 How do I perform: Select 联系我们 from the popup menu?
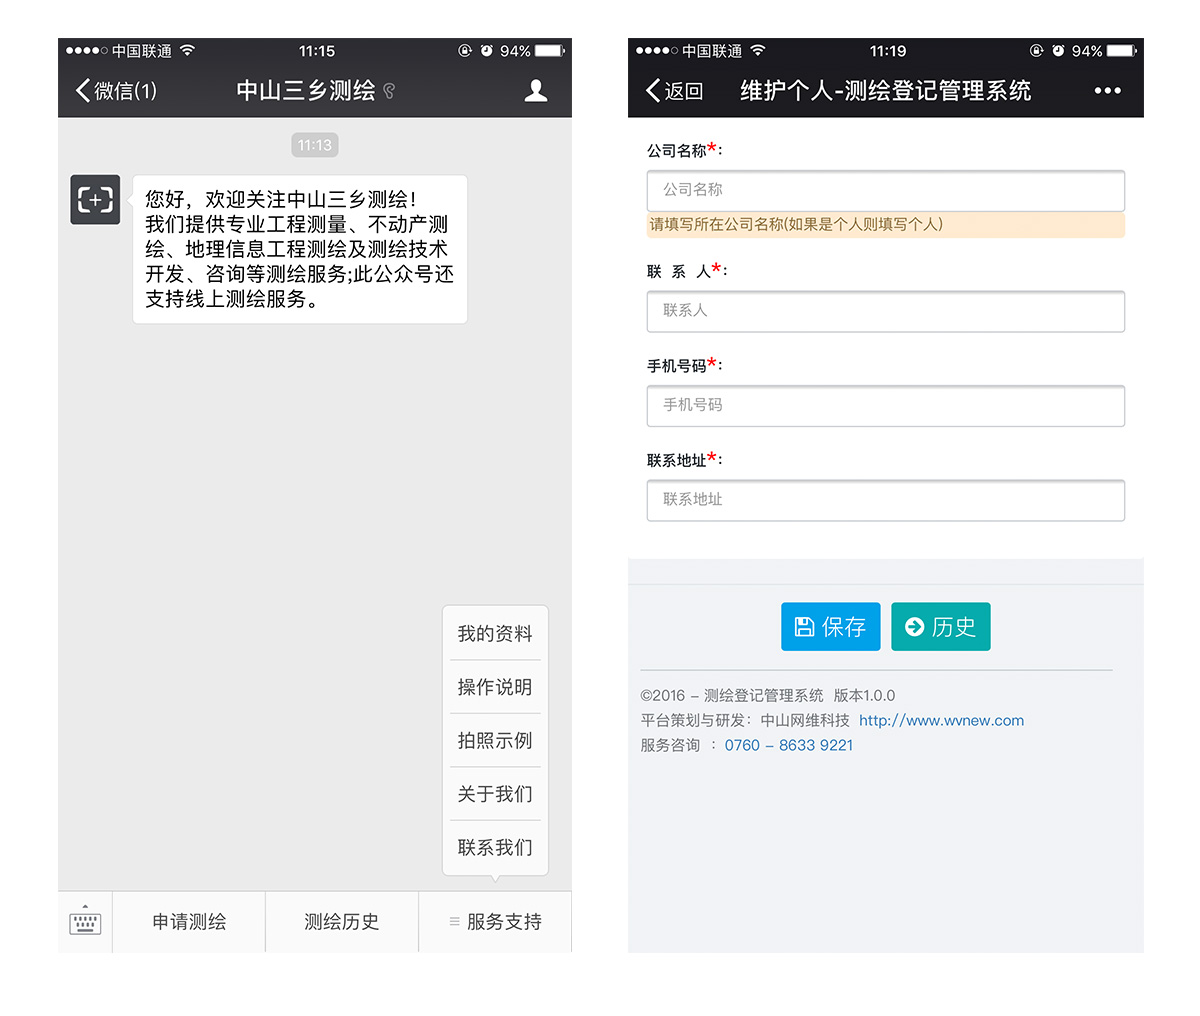pos(495,848)
